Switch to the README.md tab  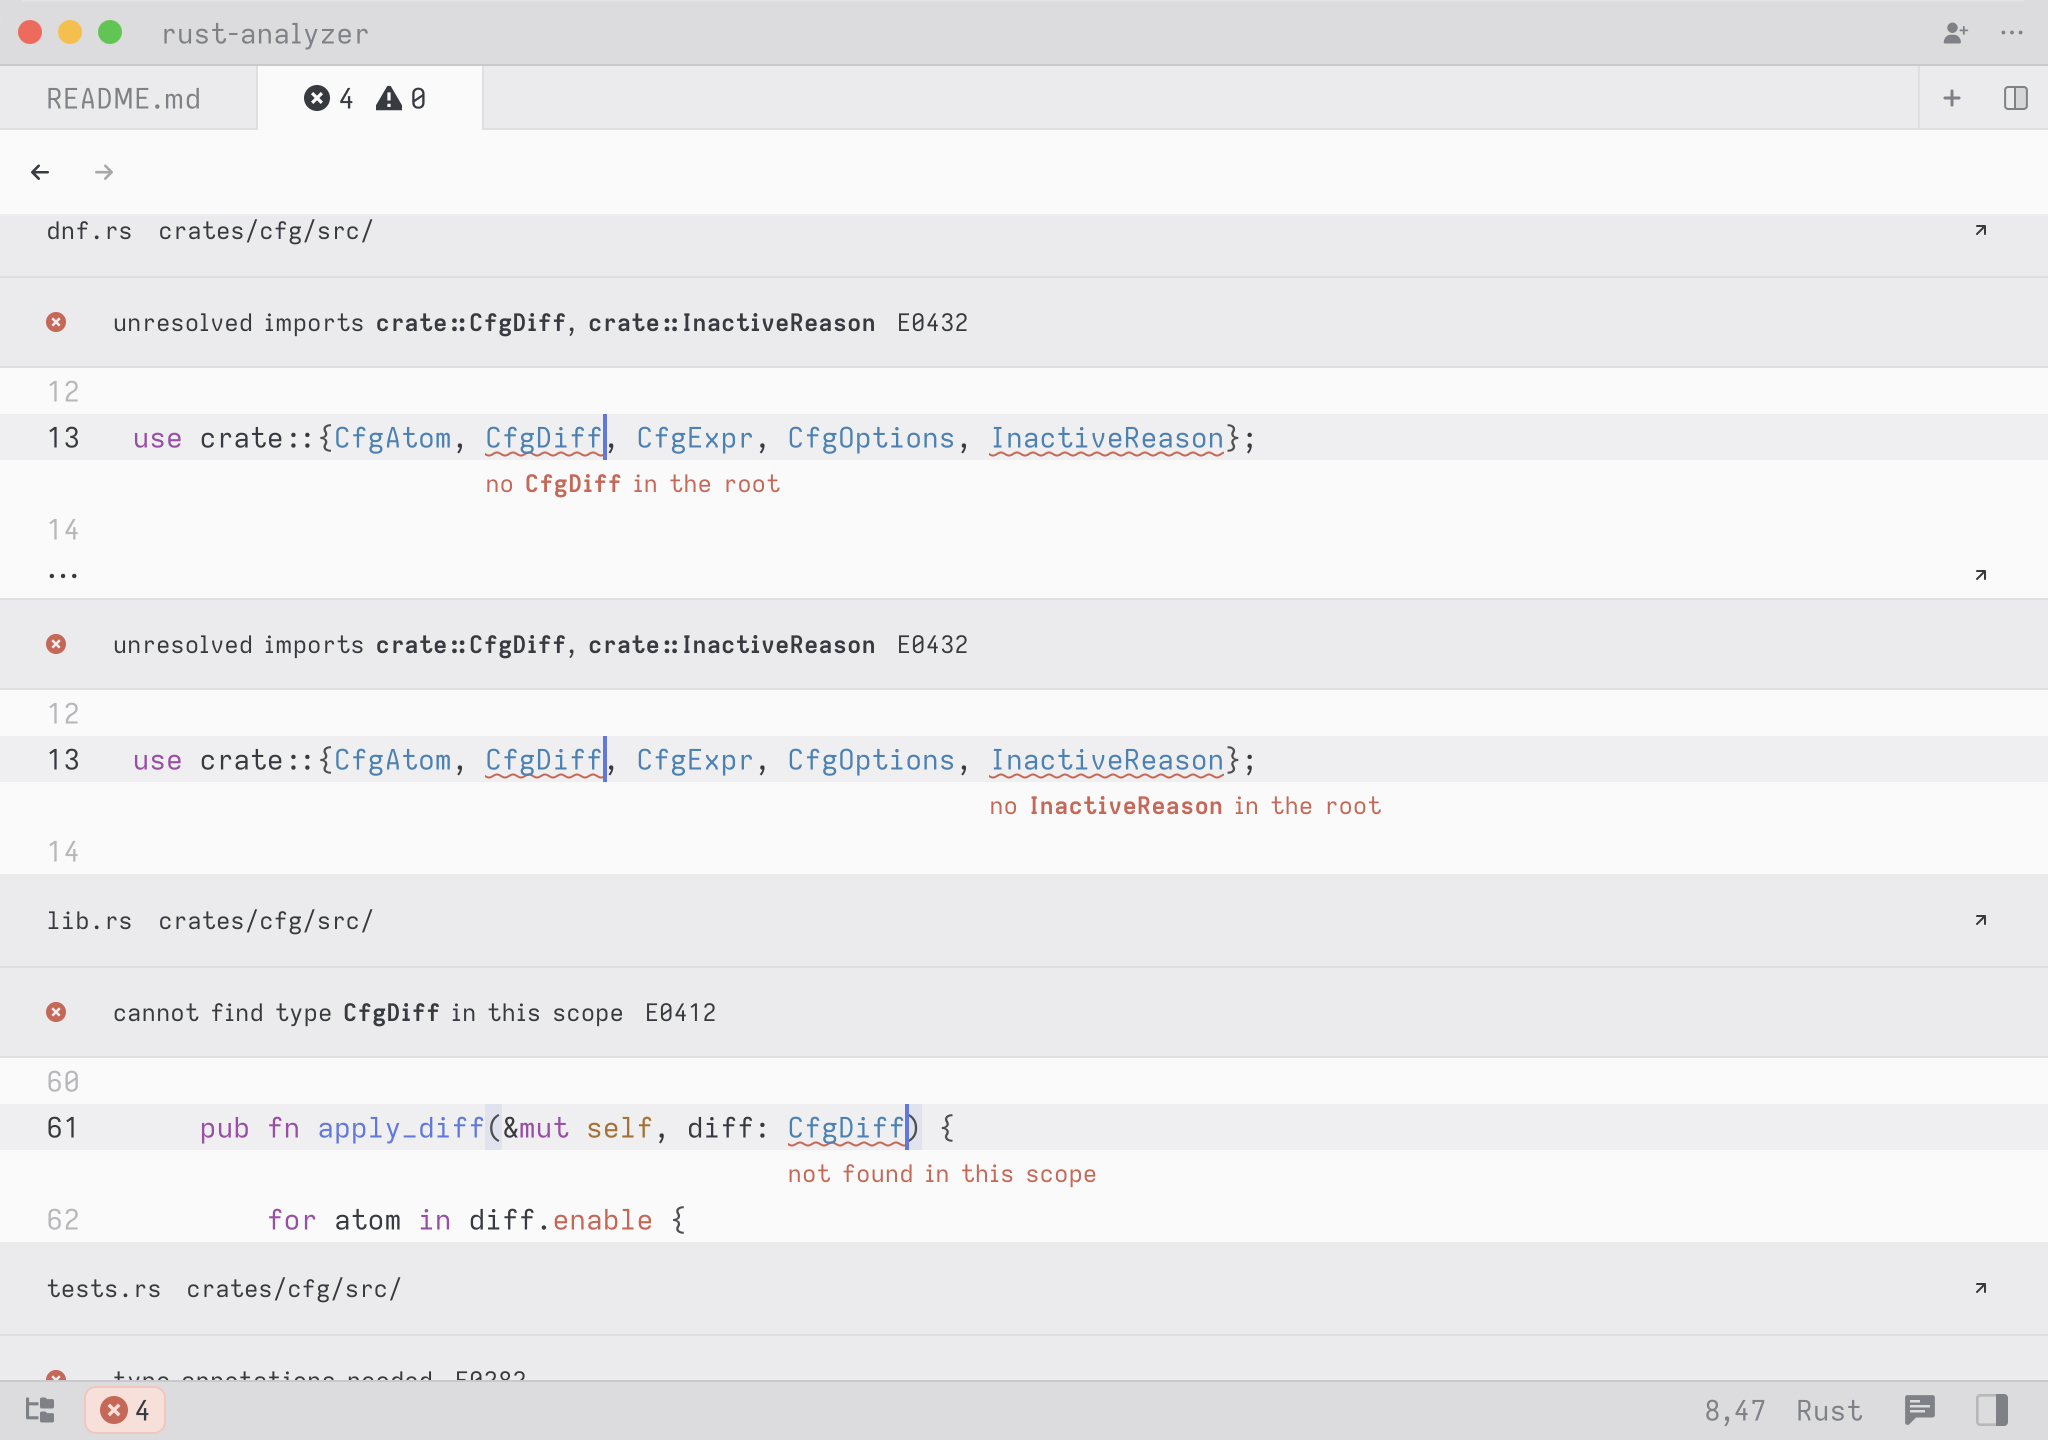point(124,99)
